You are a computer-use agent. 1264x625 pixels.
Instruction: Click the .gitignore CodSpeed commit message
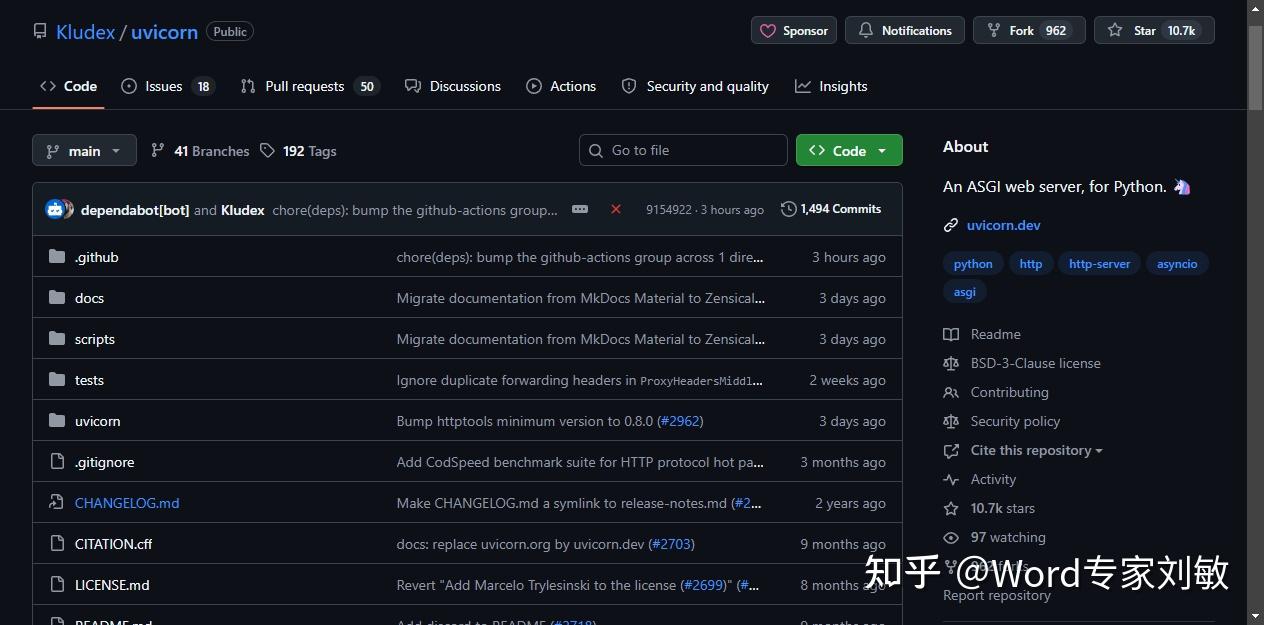coord(580,462)
